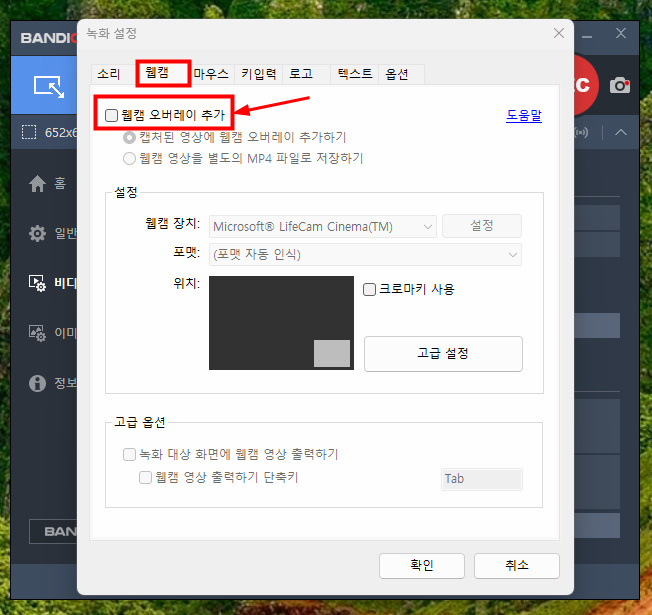Viewport: 652px width, 615px height.
Task: Open Video settings via the film-gear icon
Action: pos(38,283)
